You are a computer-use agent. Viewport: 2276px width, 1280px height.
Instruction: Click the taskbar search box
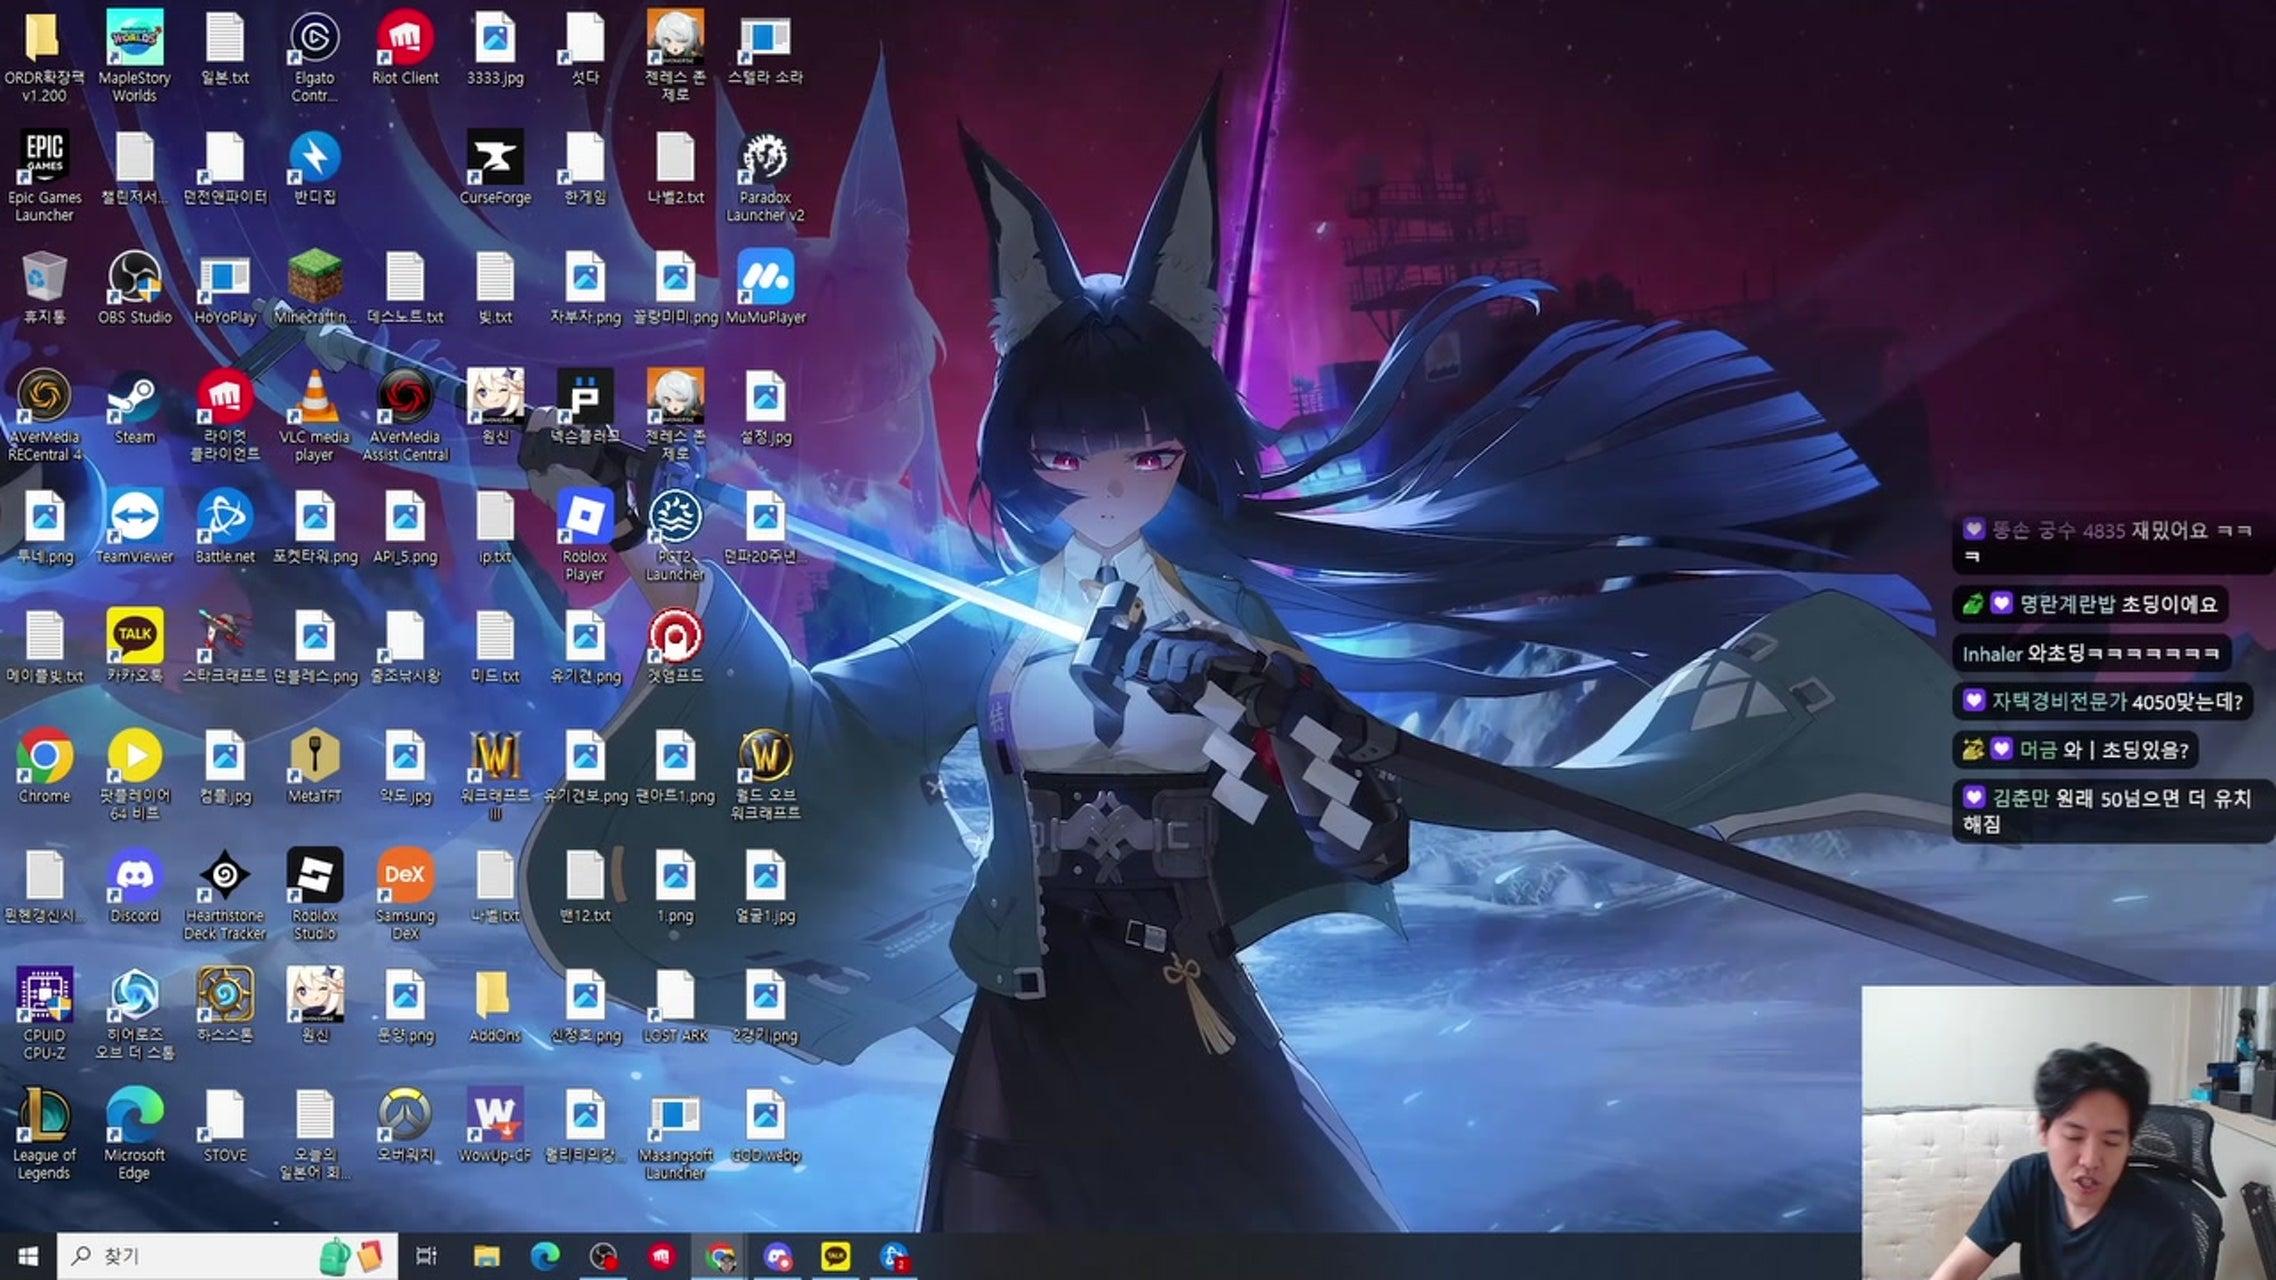pyautogui.click(x=200, y=1256)
